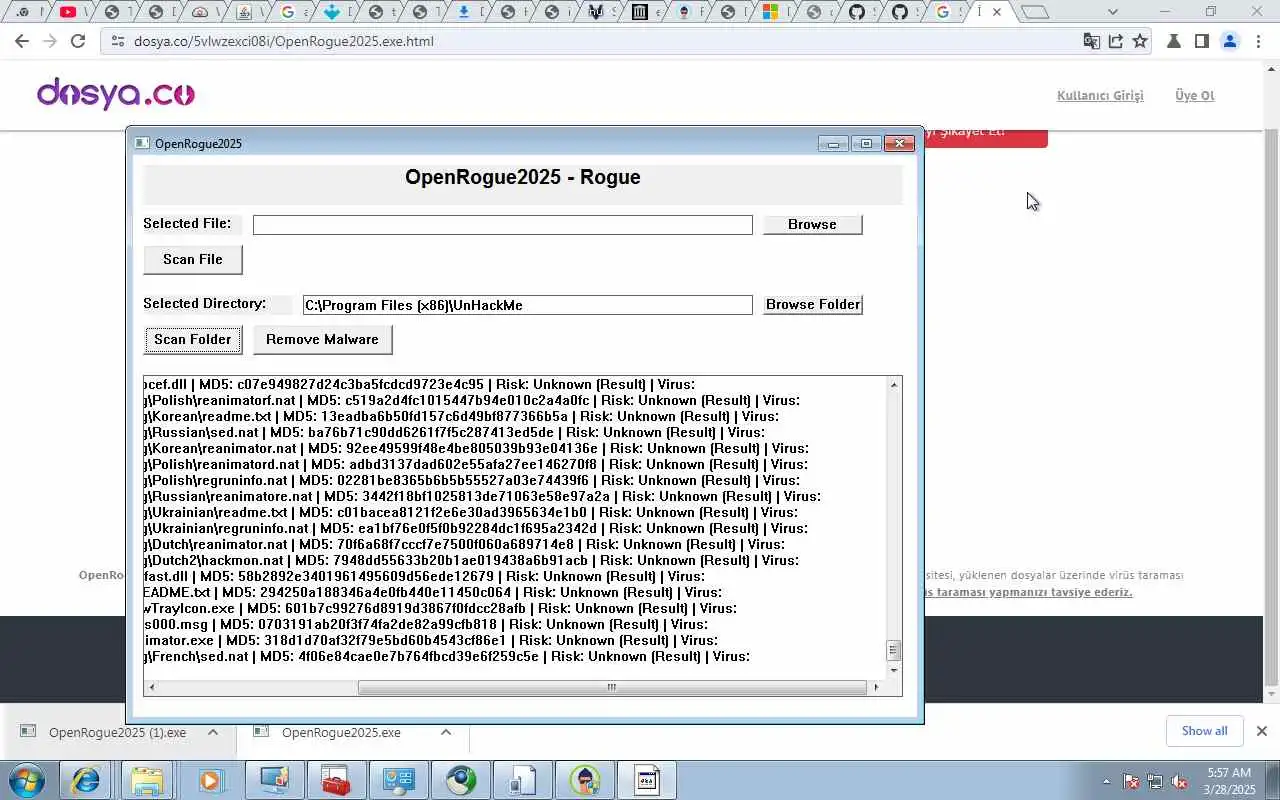Screen dimensions: 1280x800
Task: Toggle the browser side panel icon
Action: click(x=1202, y=41)
